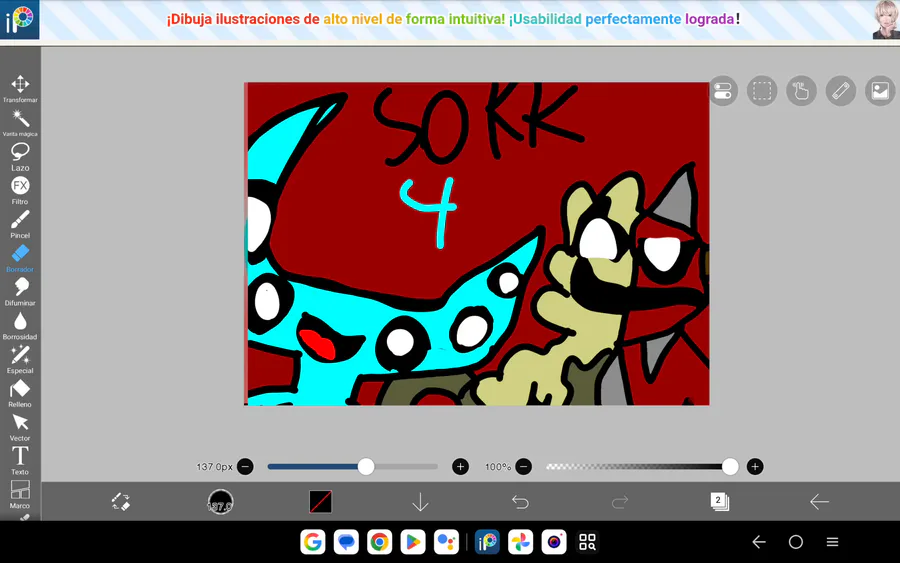Toggle the stabilizer switch icon above canvas

[723, 91]
